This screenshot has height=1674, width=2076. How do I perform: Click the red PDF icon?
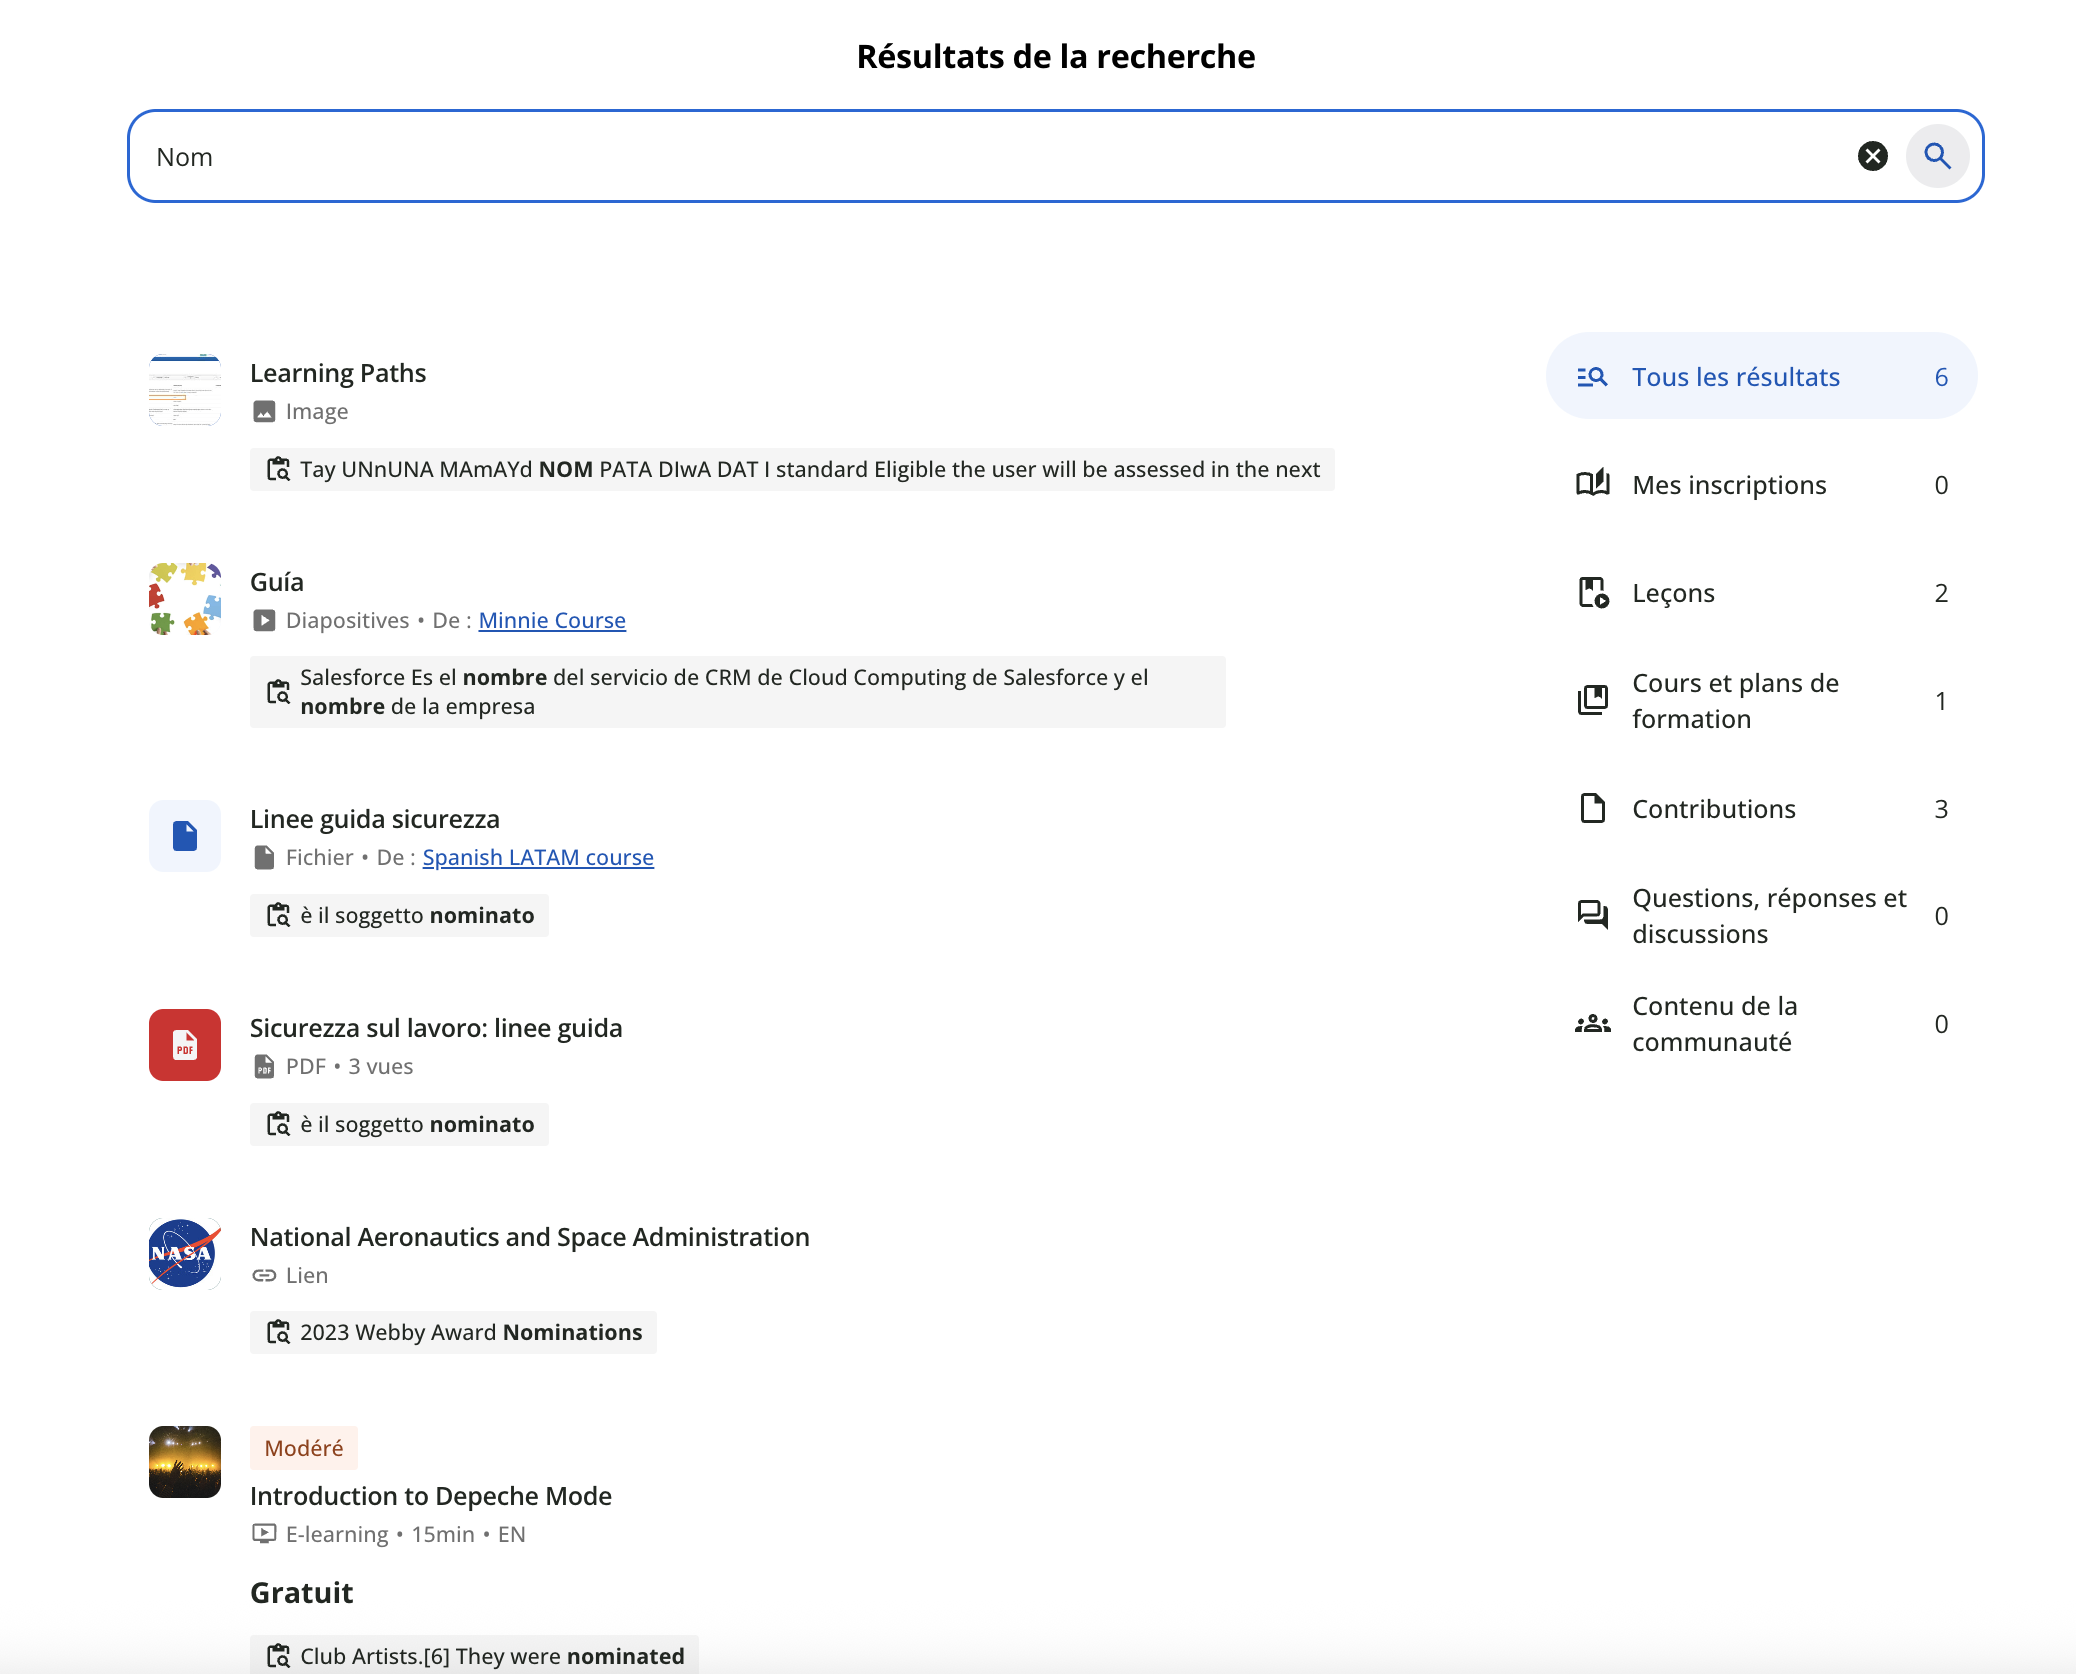185,1045
